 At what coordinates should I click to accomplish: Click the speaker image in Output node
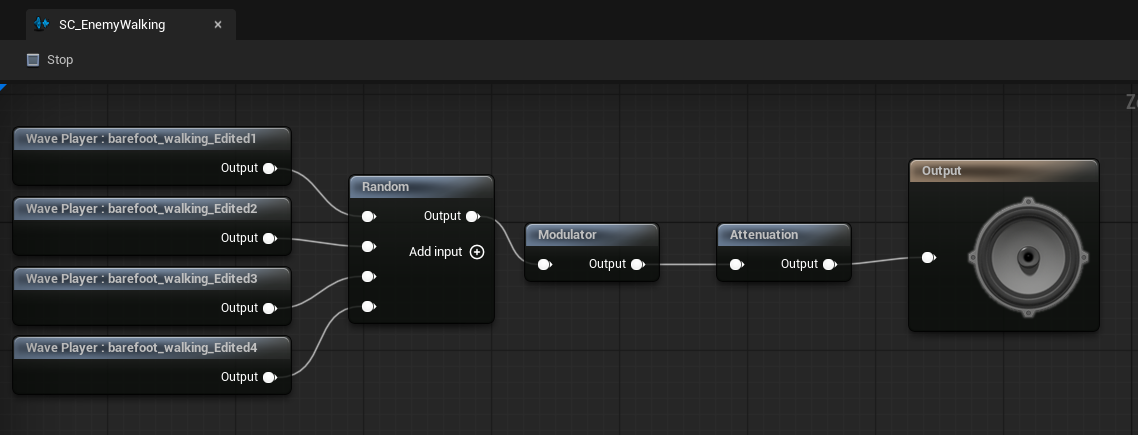1026,258
